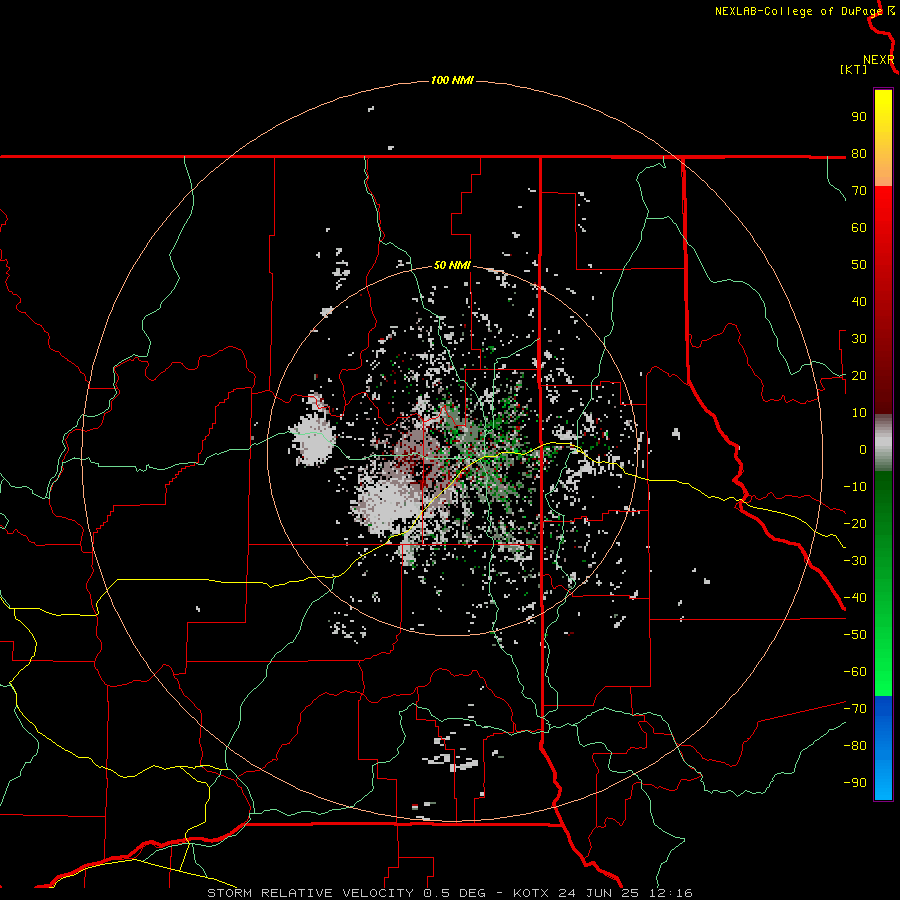Click the isolated round gray echo west of center
Image resolution: width=900 pixels, height=900 pixels.
click(x=313, y=441)
